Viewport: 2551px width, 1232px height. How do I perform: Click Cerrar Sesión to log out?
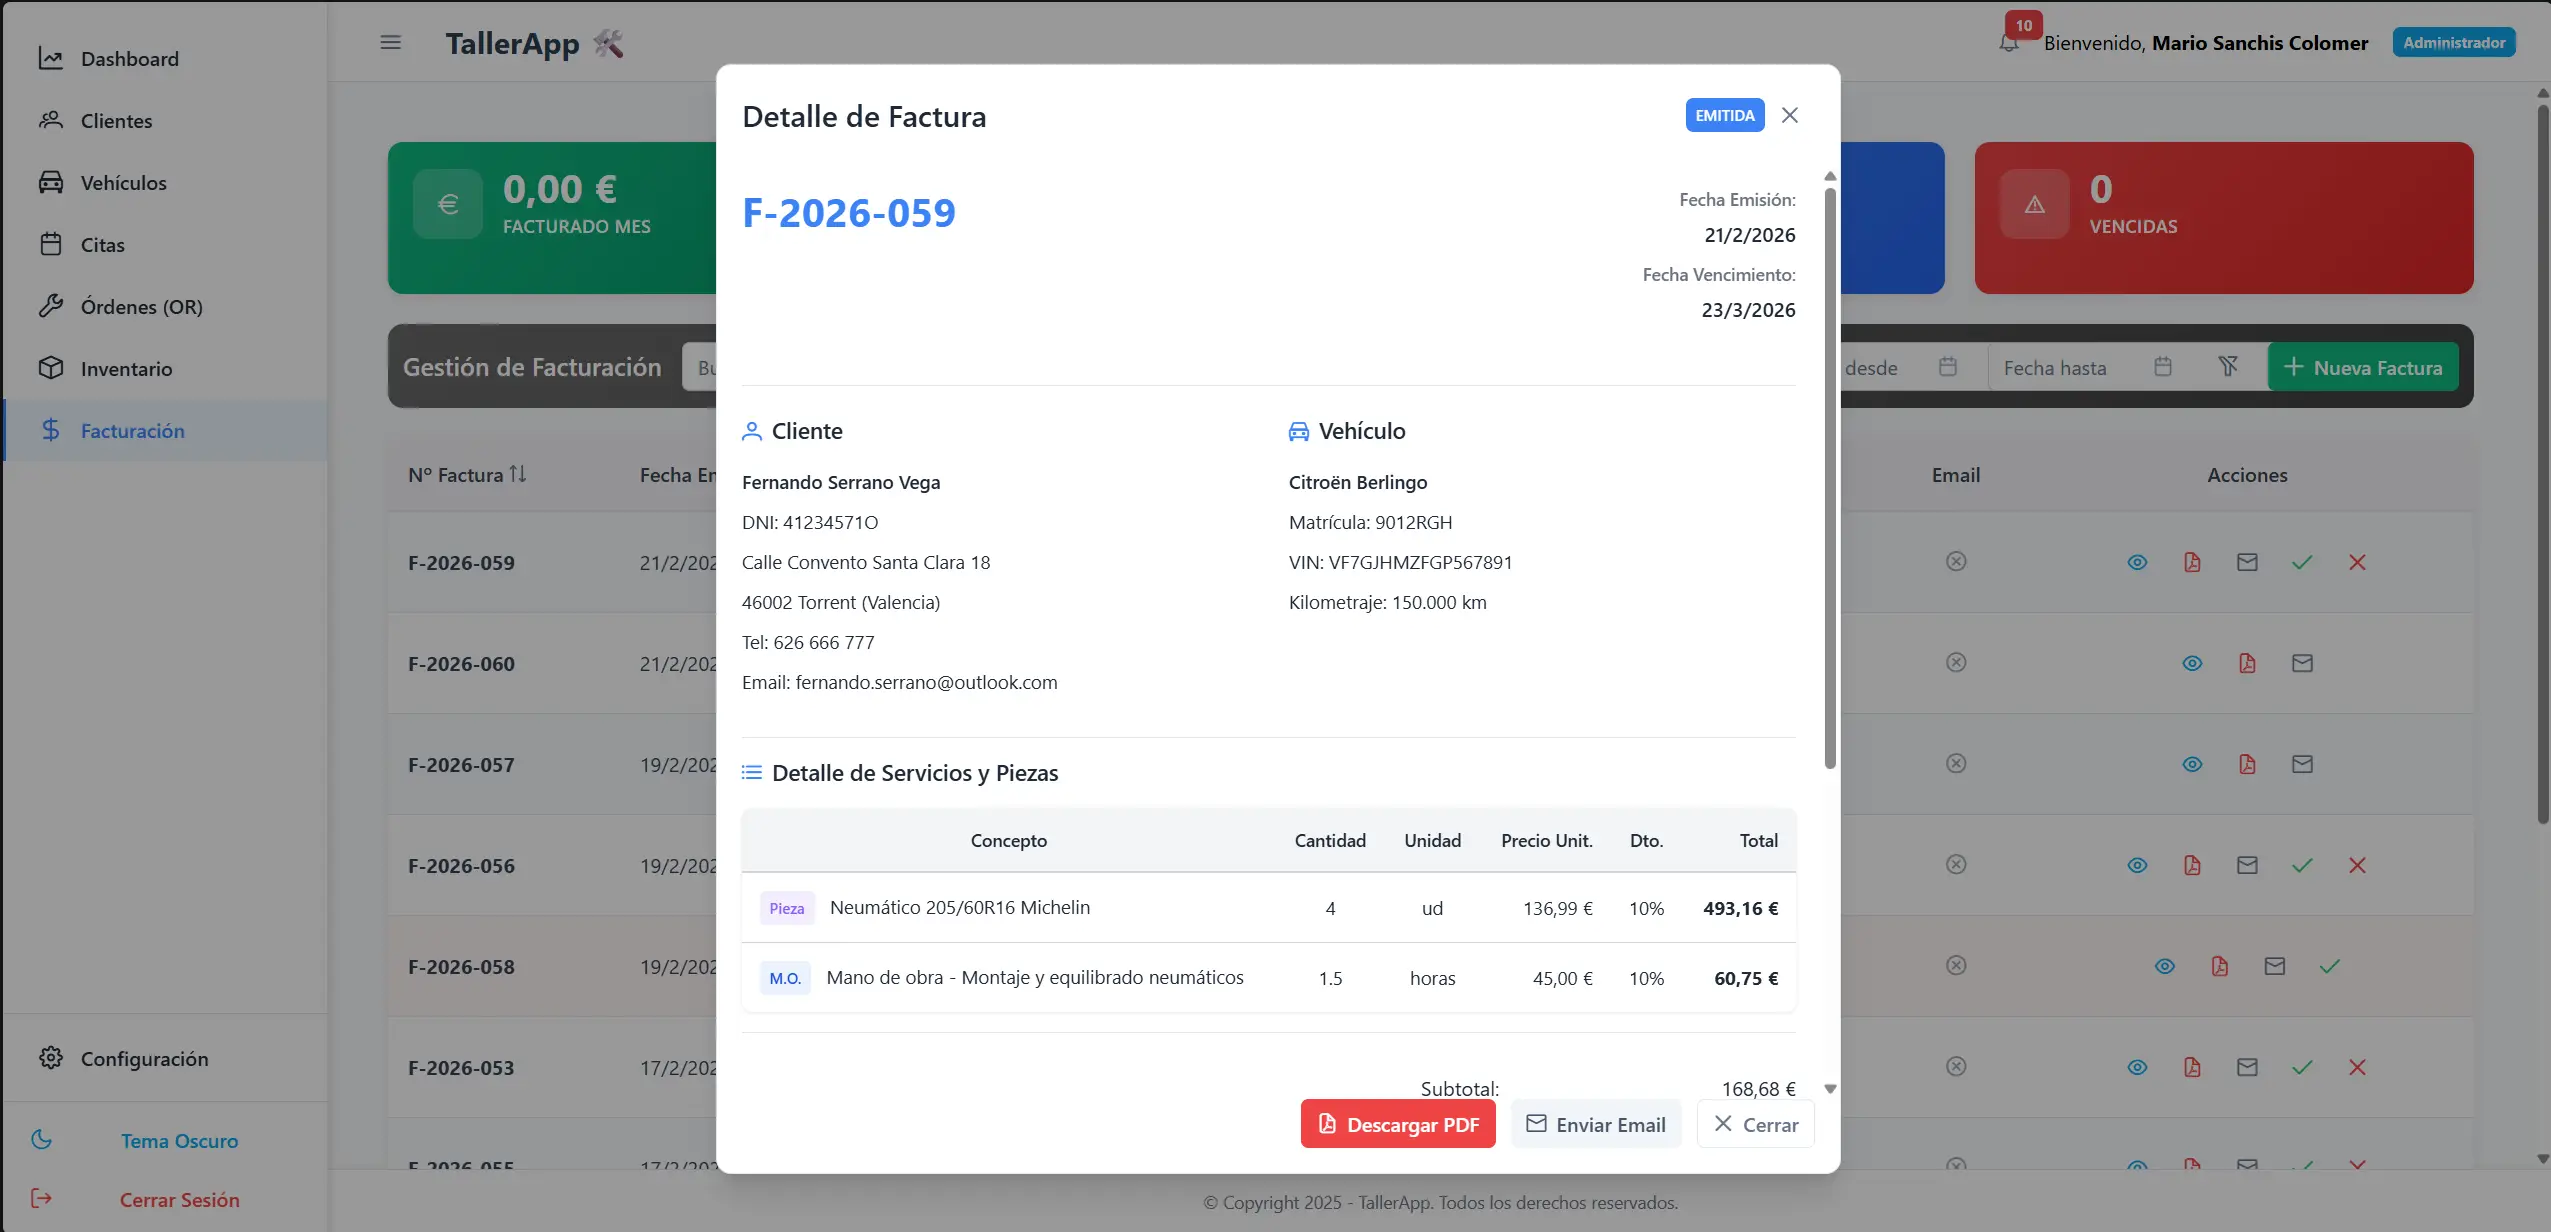click(165, 1200)
